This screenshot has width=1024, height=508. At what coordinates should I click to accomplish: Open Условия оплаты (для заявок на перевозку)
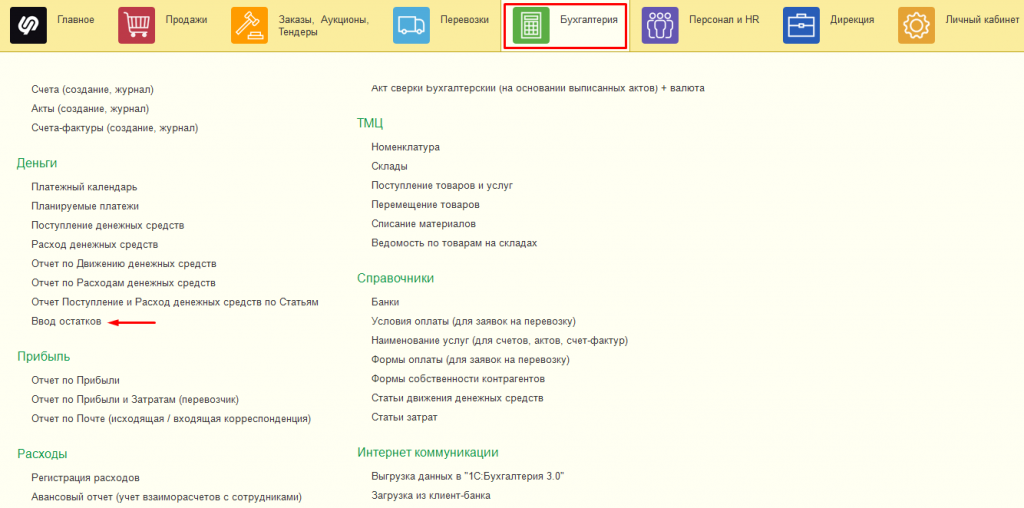(x=473, y=322)
